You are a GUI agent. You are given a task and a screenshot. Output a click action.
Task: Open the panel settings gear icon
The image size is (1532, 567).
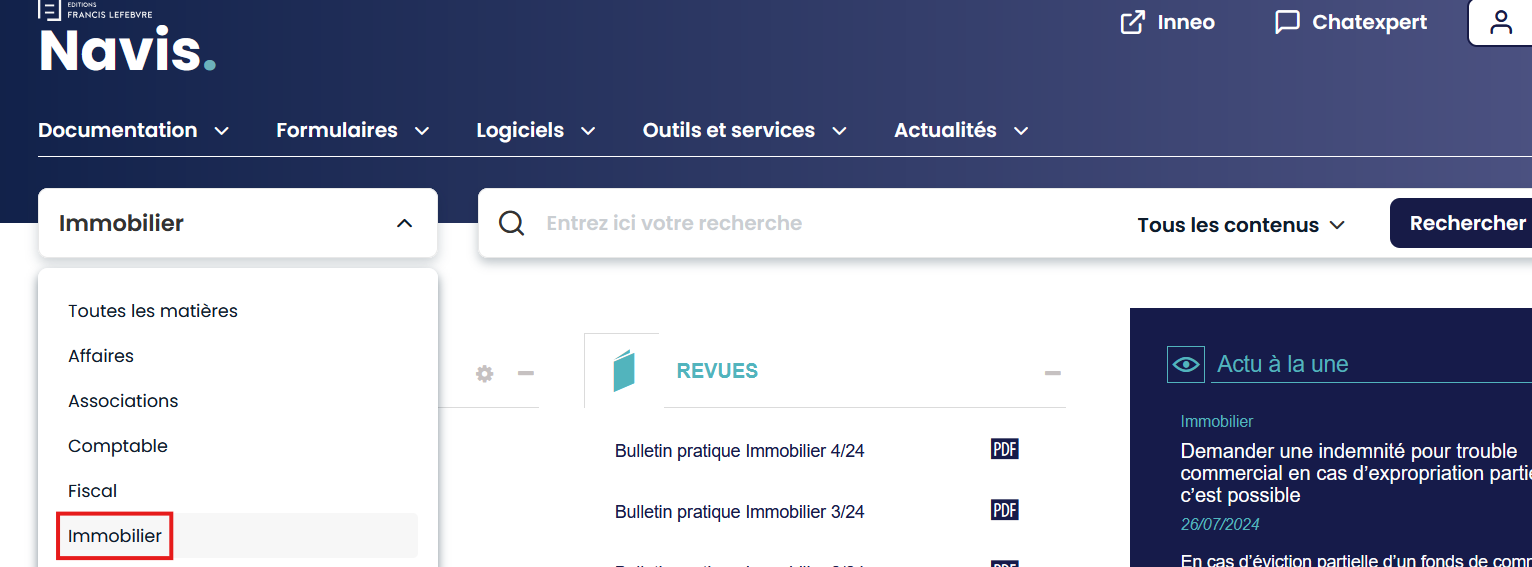click(485, 374)
